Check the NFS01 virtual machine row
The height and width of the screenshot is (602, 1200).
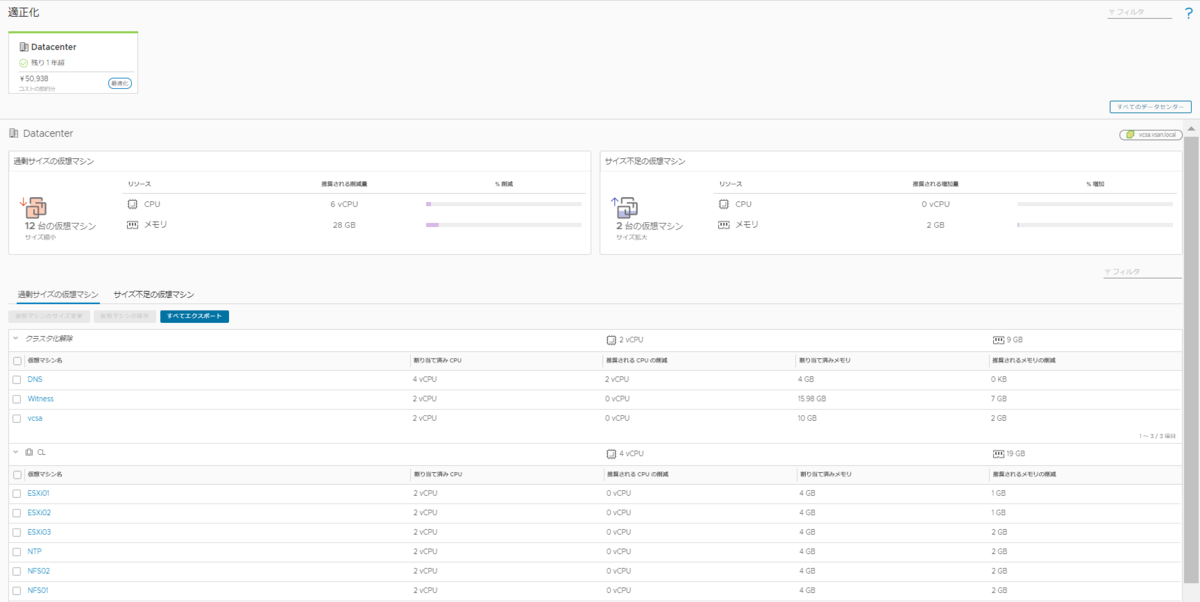tap(17, 590)
